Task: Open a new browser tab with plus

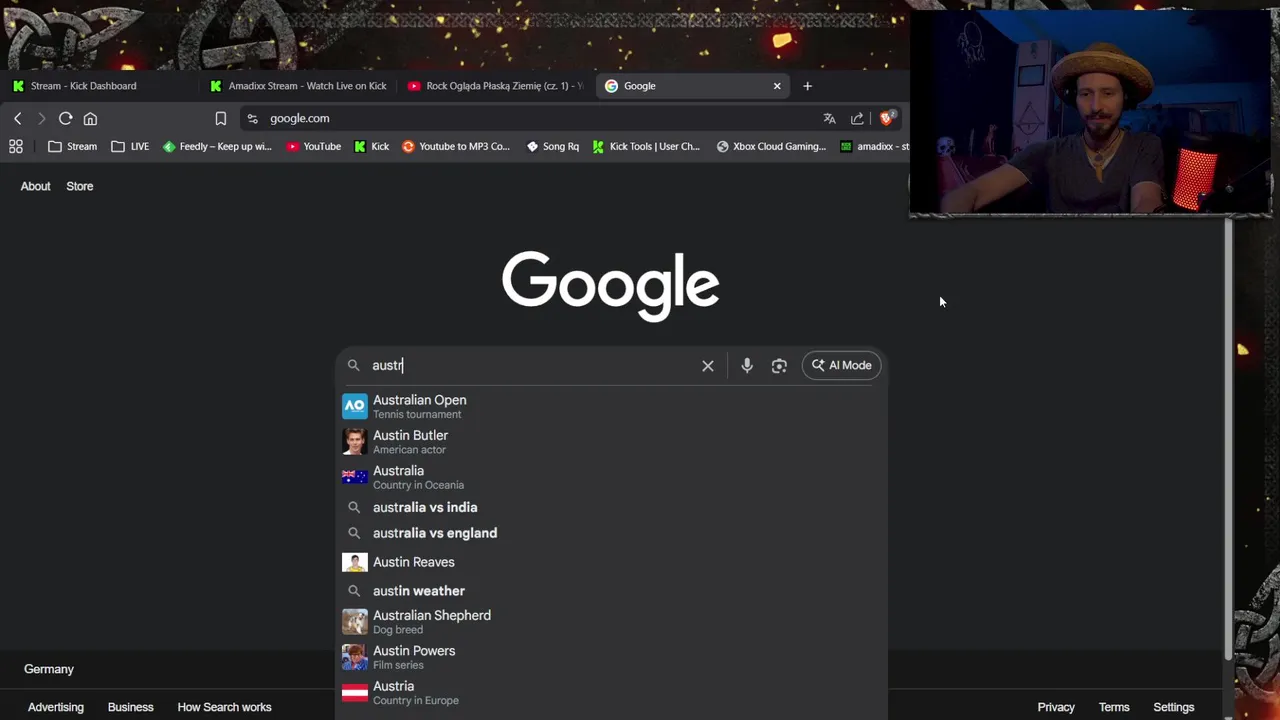Action: pyautogui.click(x=807, y=86)
